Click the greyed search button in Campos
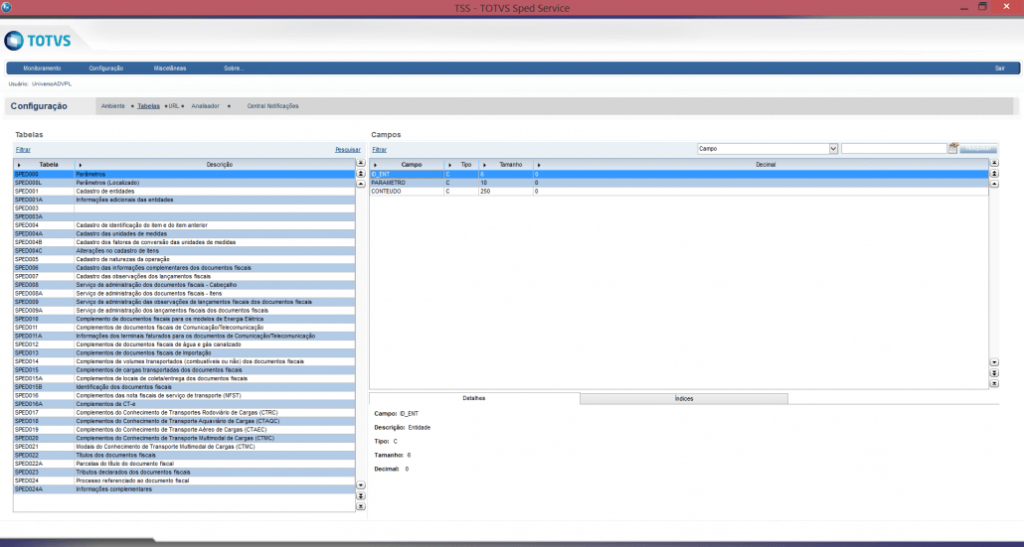Screen dimensions: 1024x547 click(x=978, y=149)
